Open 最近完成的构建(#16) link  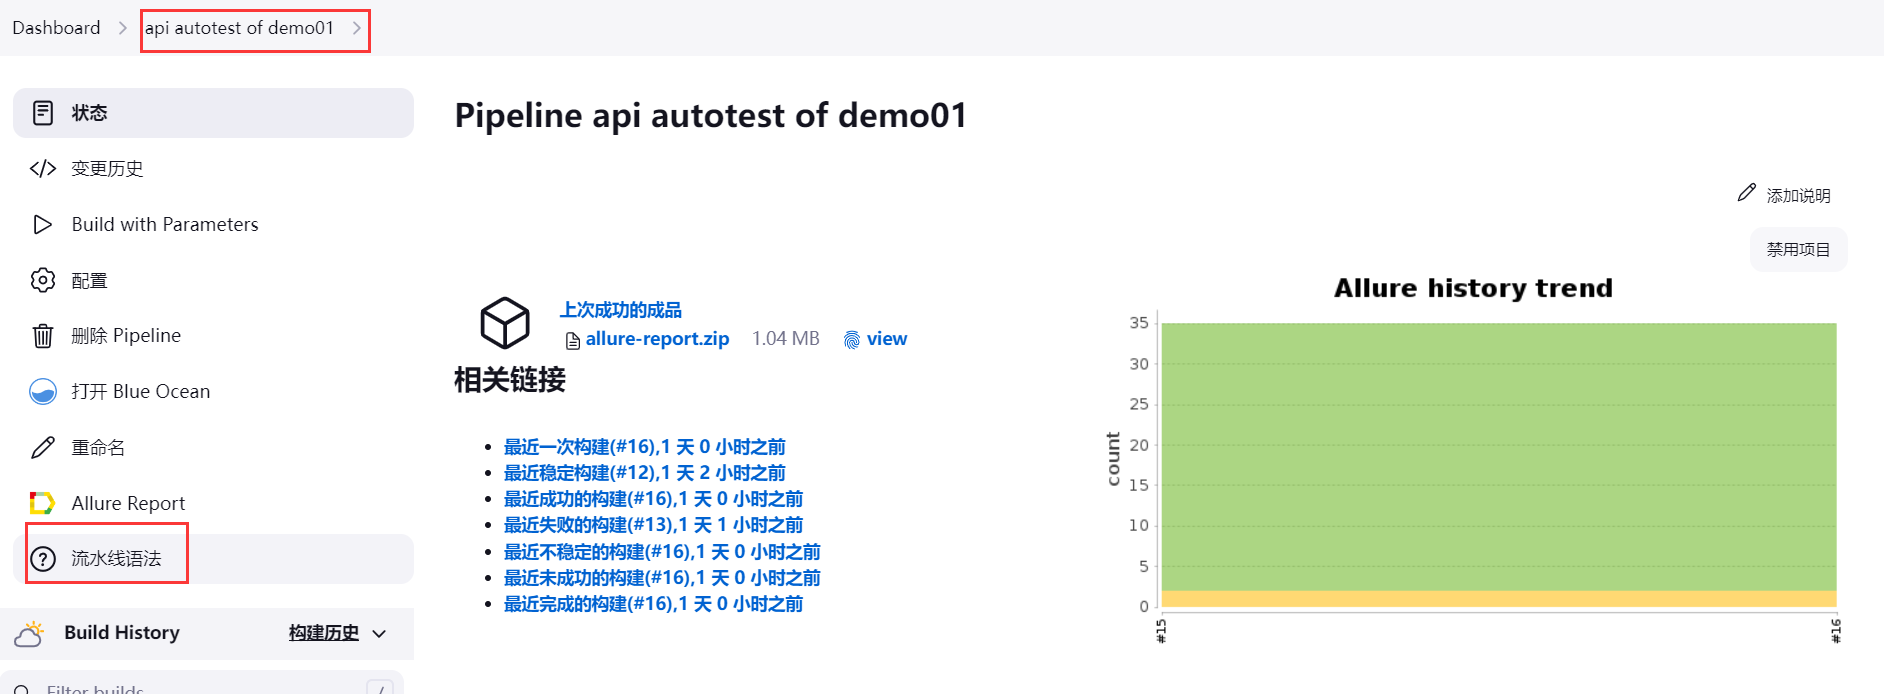653,604
